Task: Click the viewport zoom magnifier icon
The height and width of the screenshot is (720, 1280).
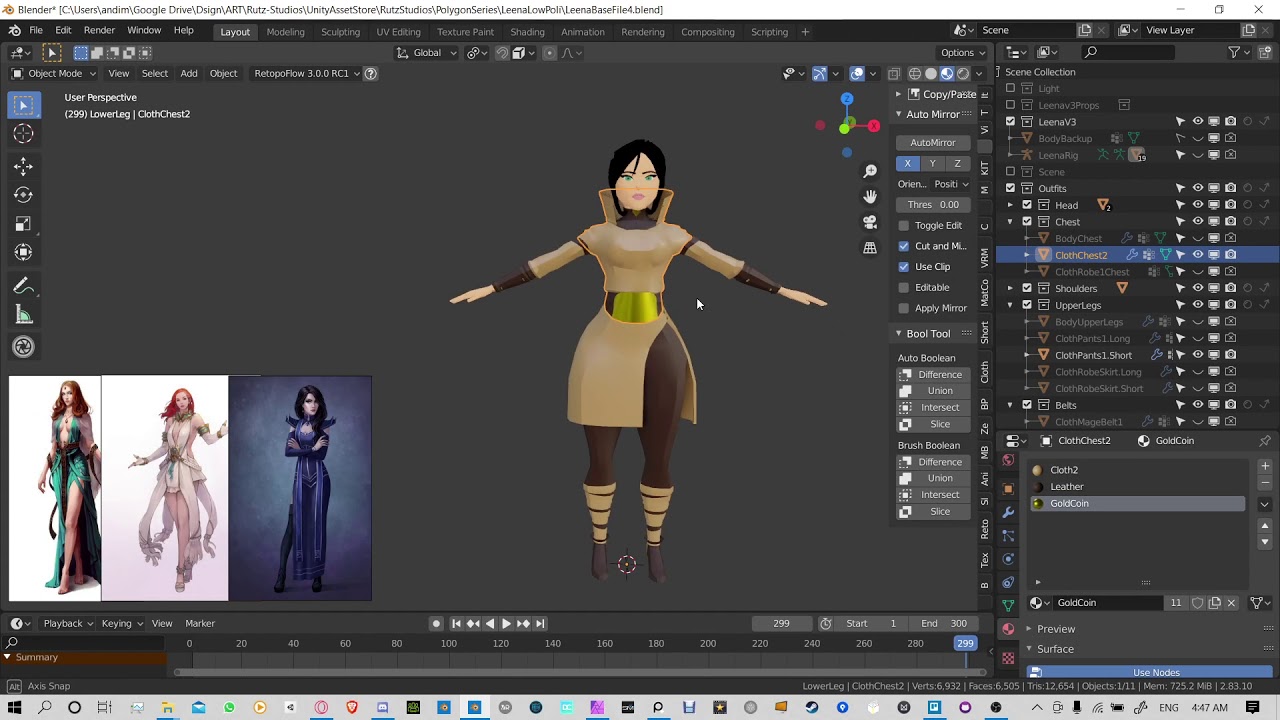Action: pyautogui.click(x=870, y=171)
